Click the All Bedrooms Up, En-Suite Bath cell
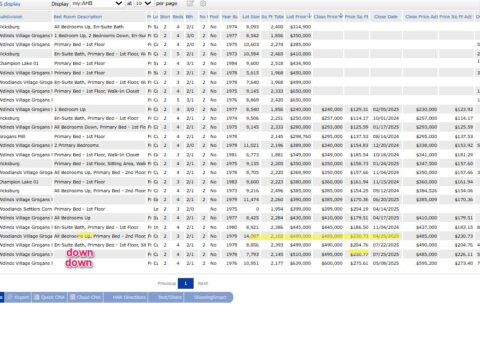Image resolution: width=480 pixels, height=360 pixels. click(89, 27)
